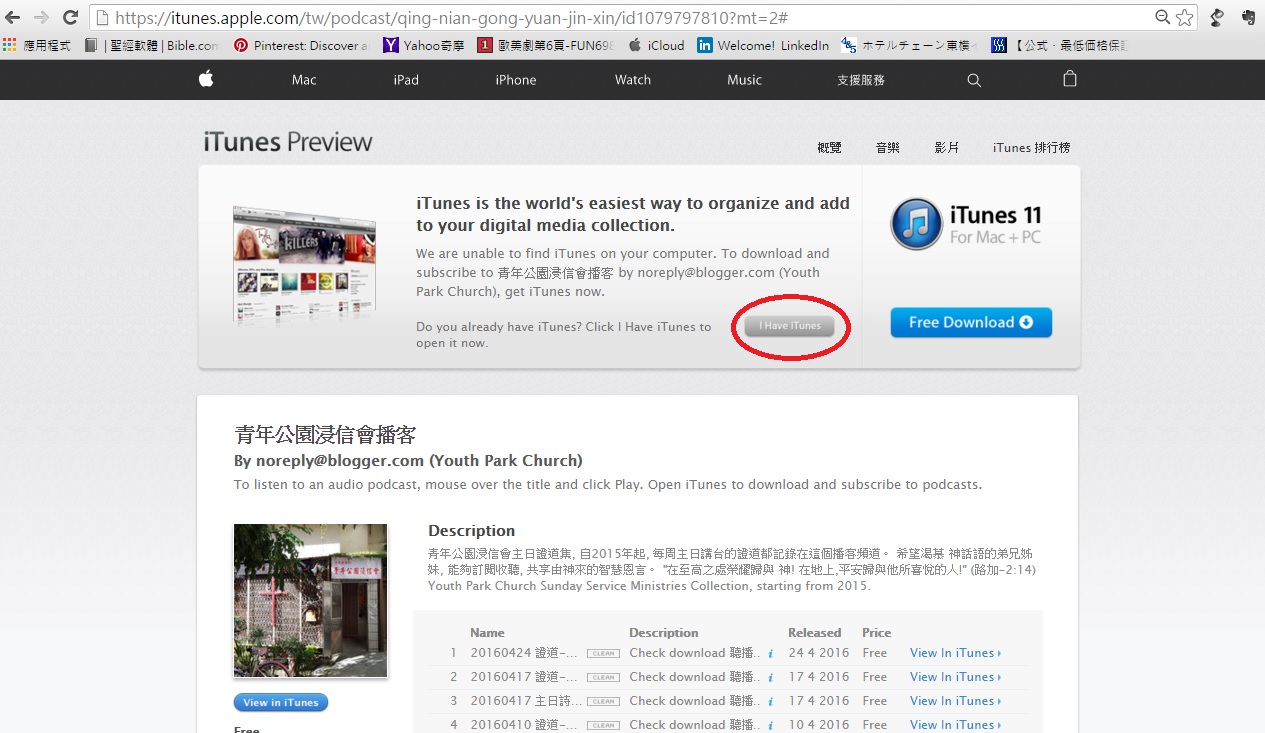This screenshot has width=1265, height=733.
Task: Bookmark this page with star icon
Action: [1185, 17]
